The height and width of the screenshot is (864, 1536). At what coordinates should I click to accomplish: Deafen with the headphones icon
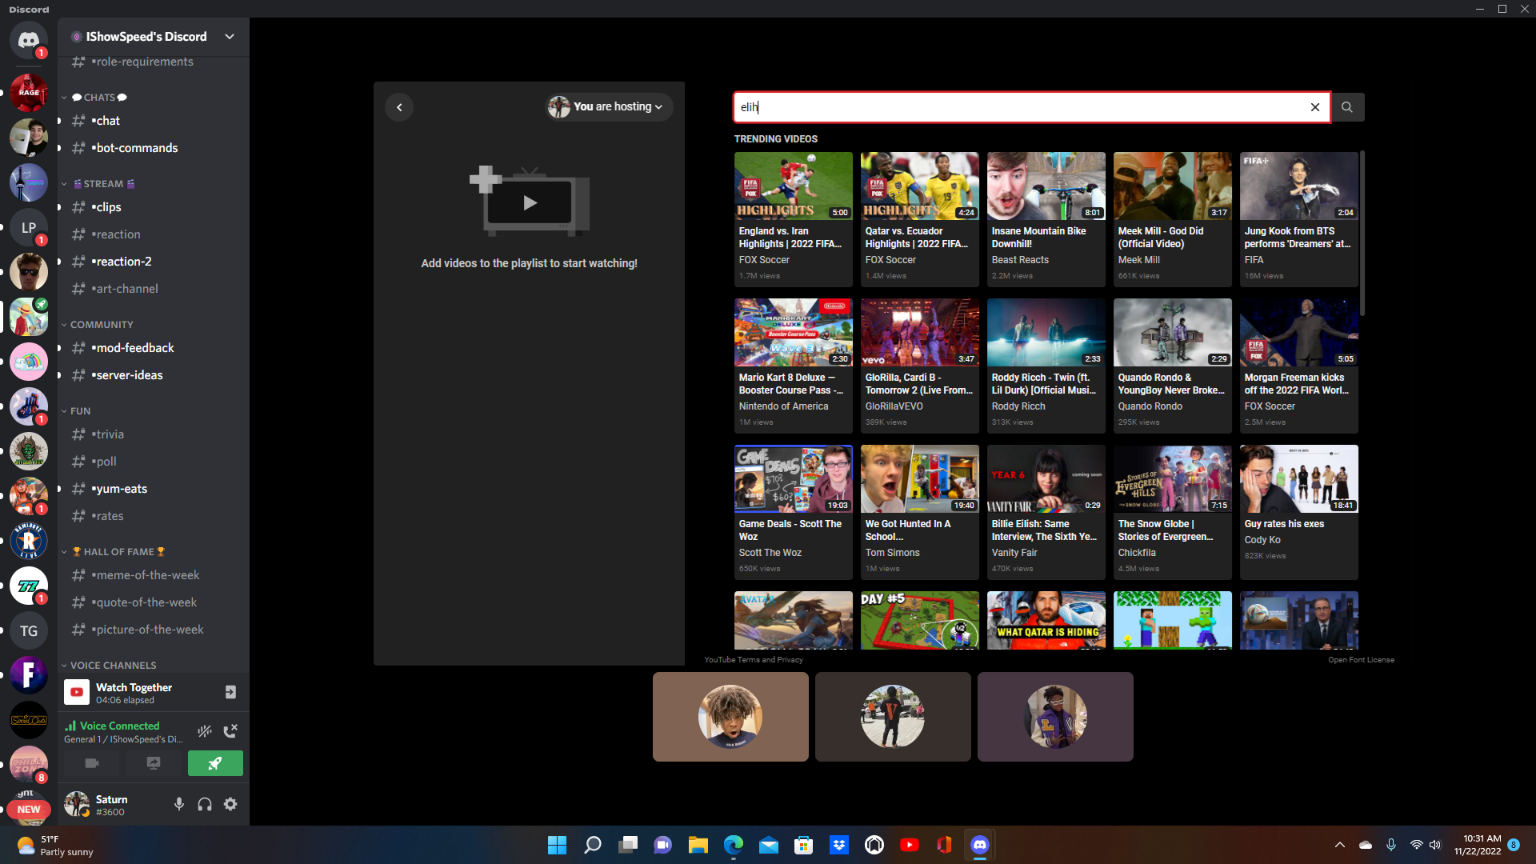pyautogui.click(x=205, y=804)
